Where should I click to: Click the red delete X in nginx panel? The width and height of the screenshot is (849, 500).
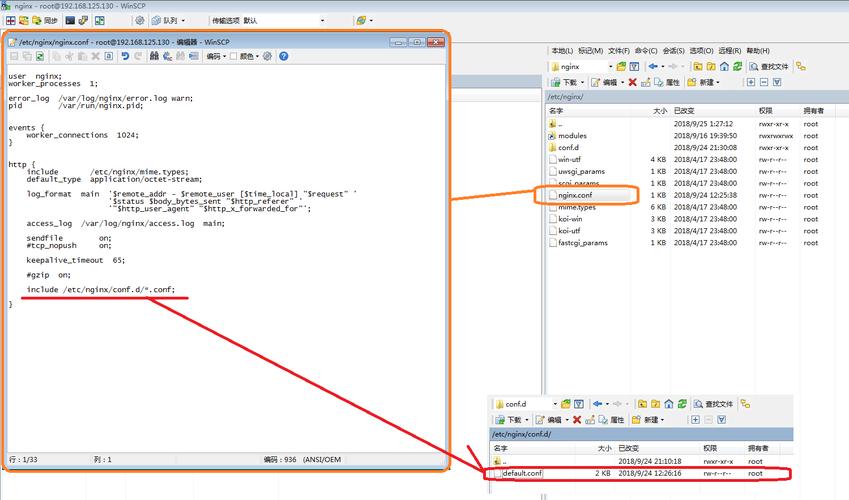[632, 82]
